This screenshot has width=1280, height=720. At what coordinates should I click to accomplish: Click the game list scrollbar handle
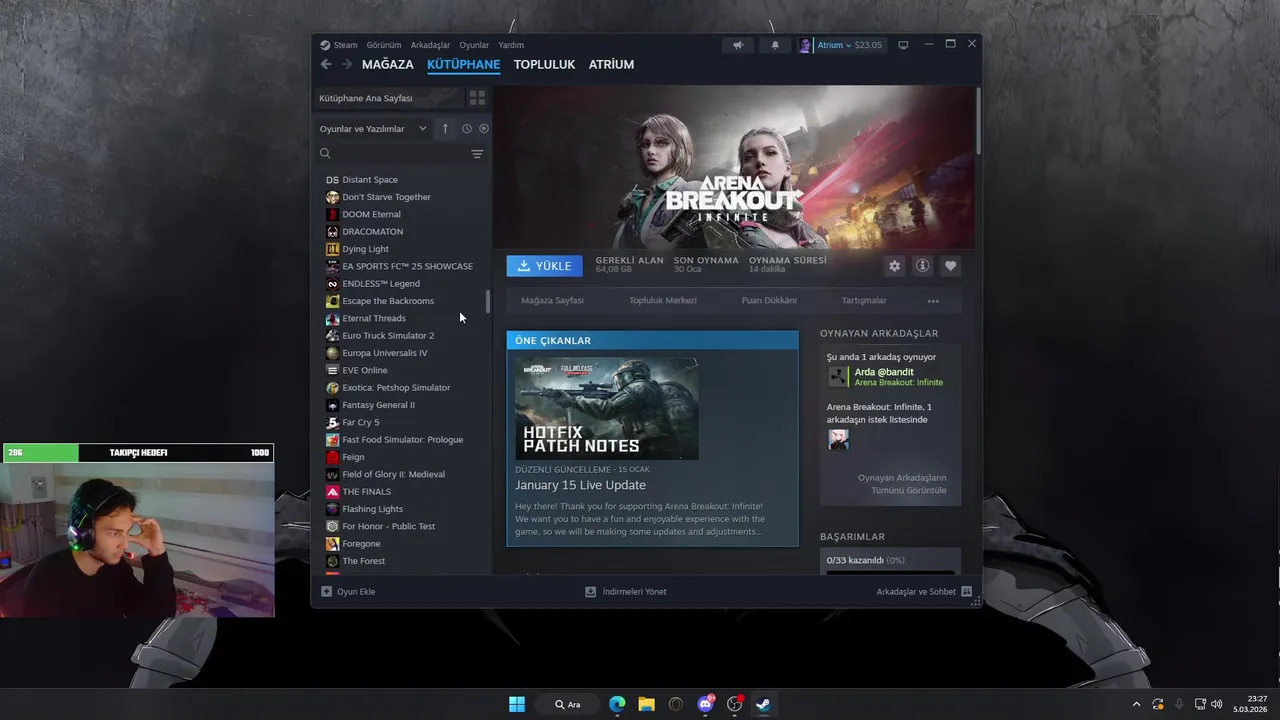(488, 302)
